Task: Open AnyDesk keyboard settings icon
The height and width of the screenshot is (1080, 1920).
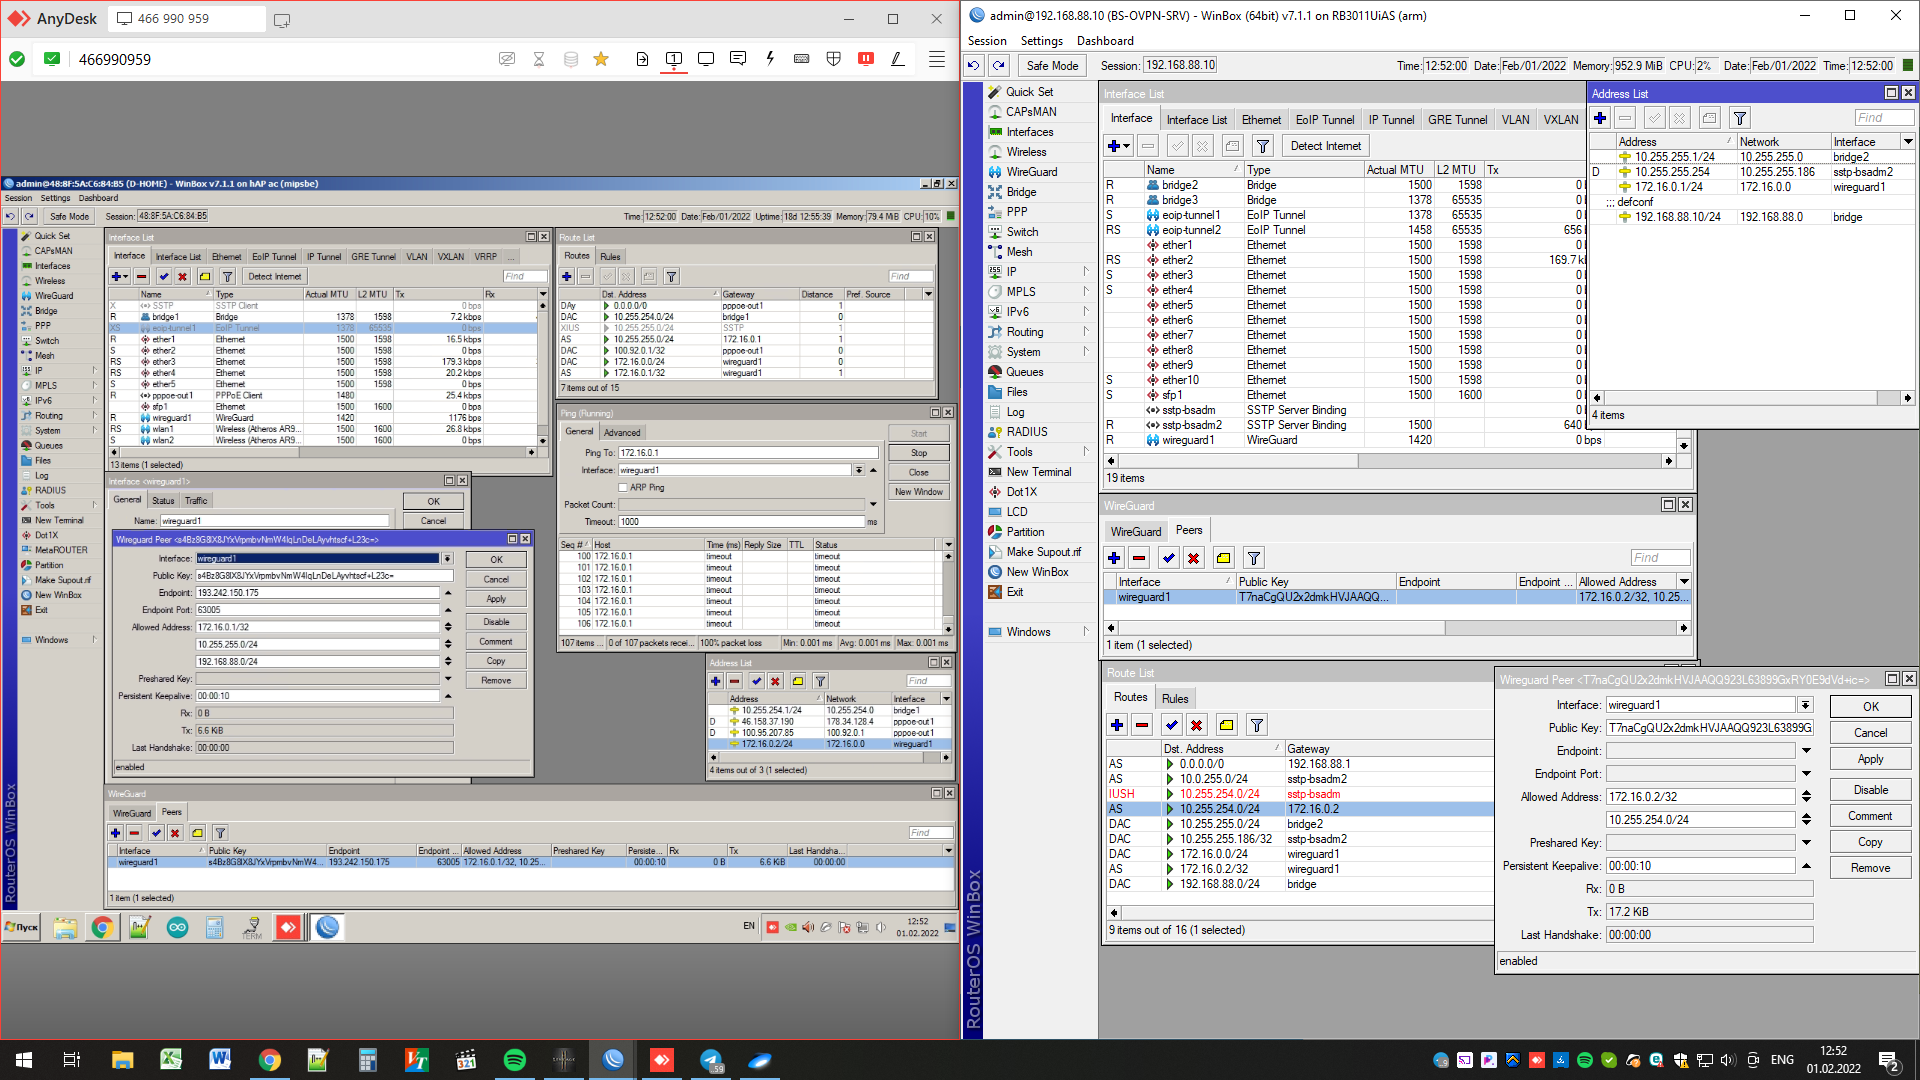Action: 802,59
